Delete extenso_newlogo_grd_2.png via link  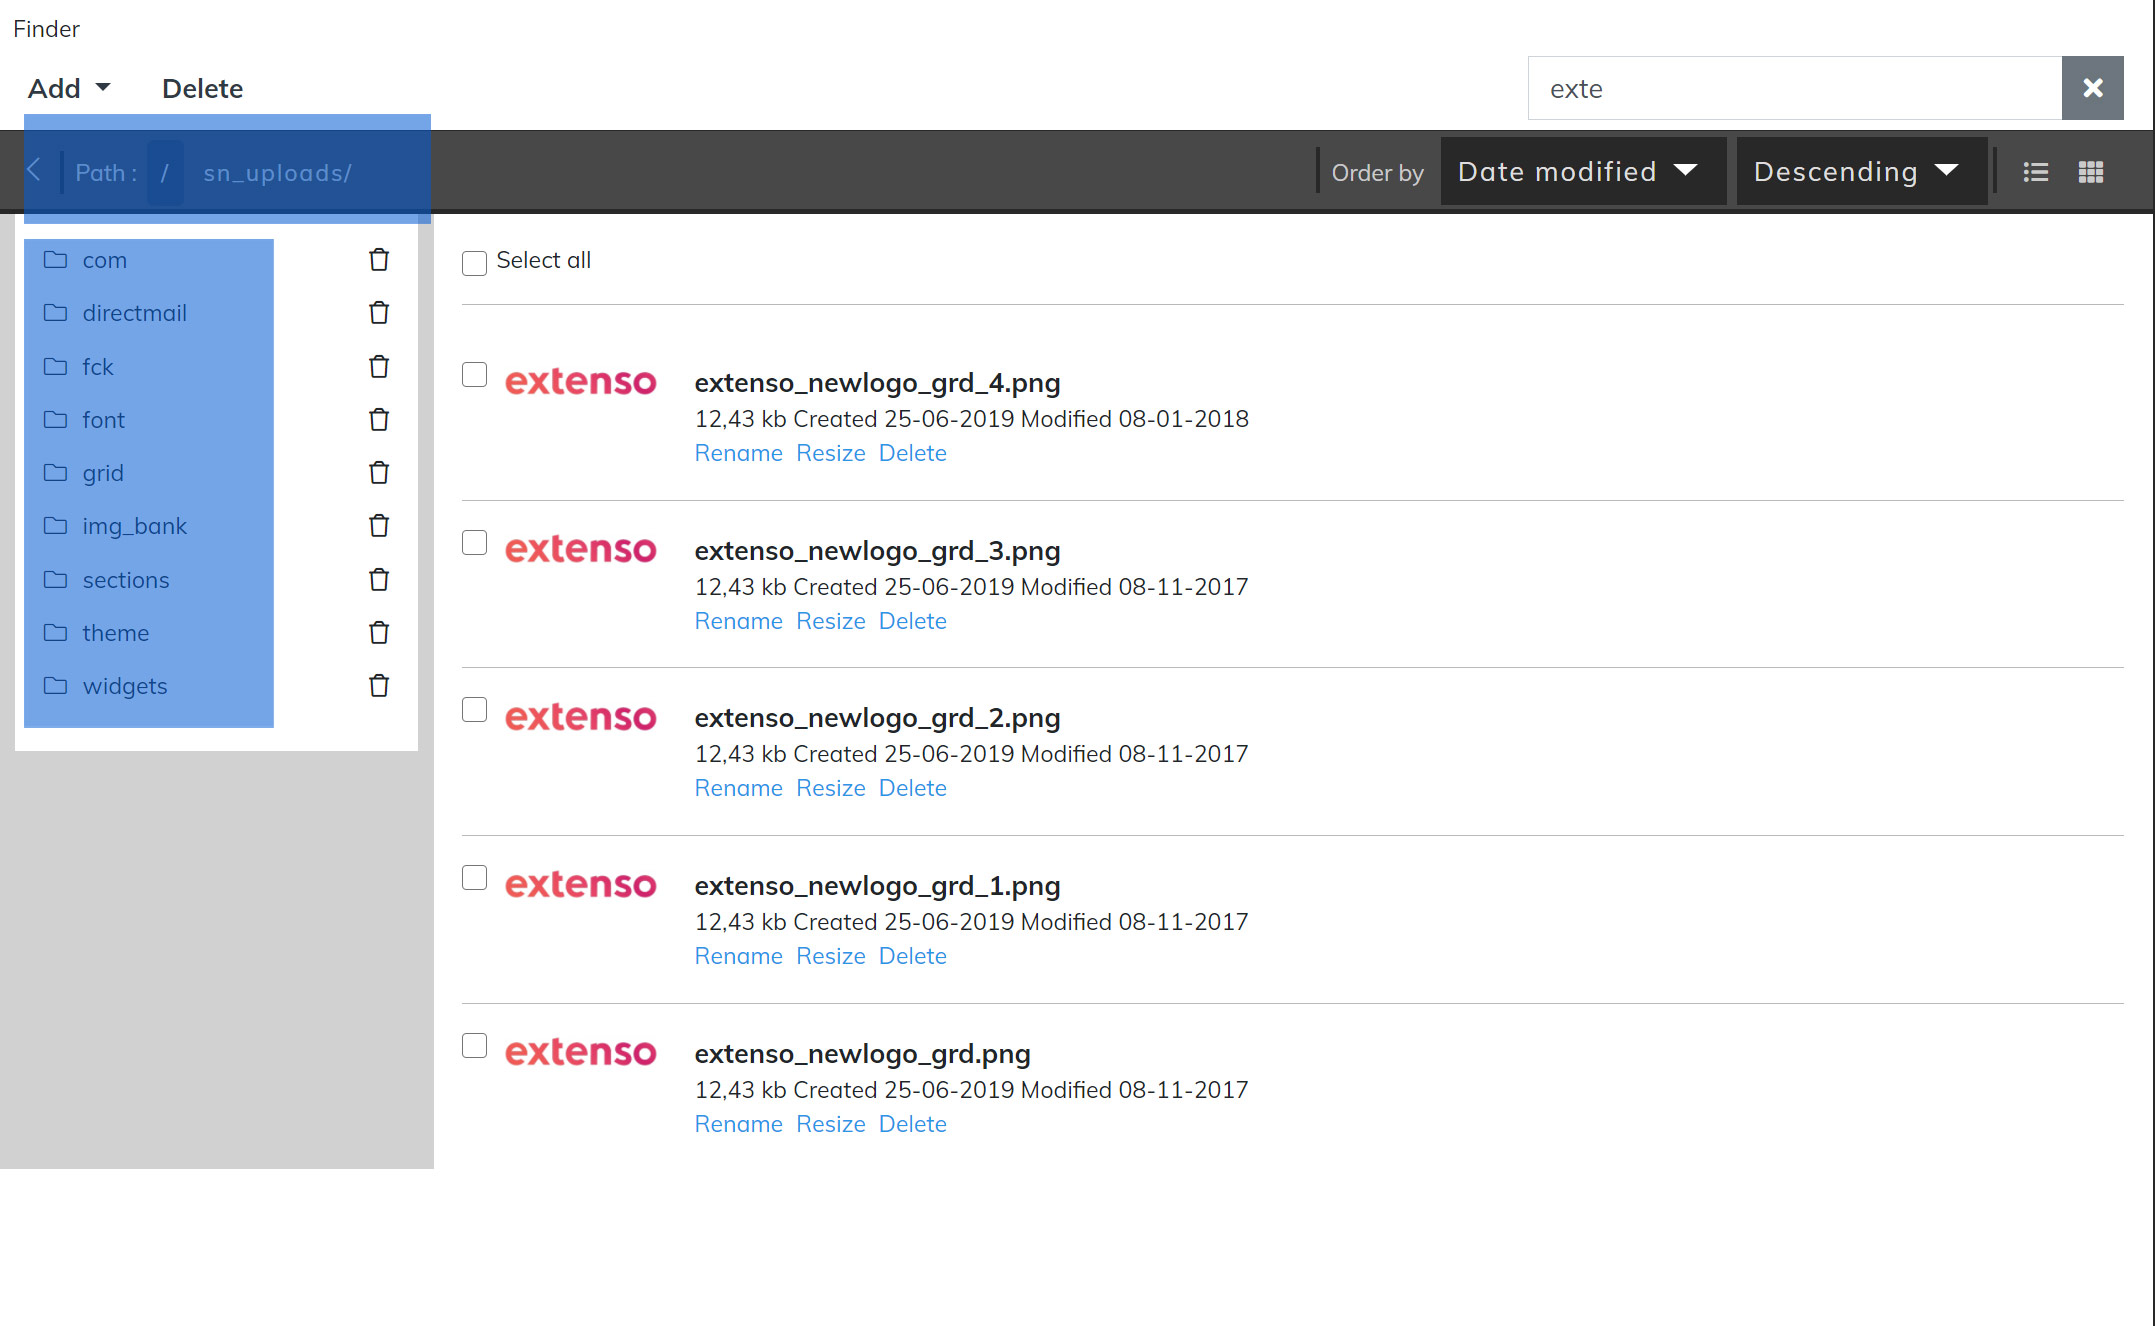(912, 788)
